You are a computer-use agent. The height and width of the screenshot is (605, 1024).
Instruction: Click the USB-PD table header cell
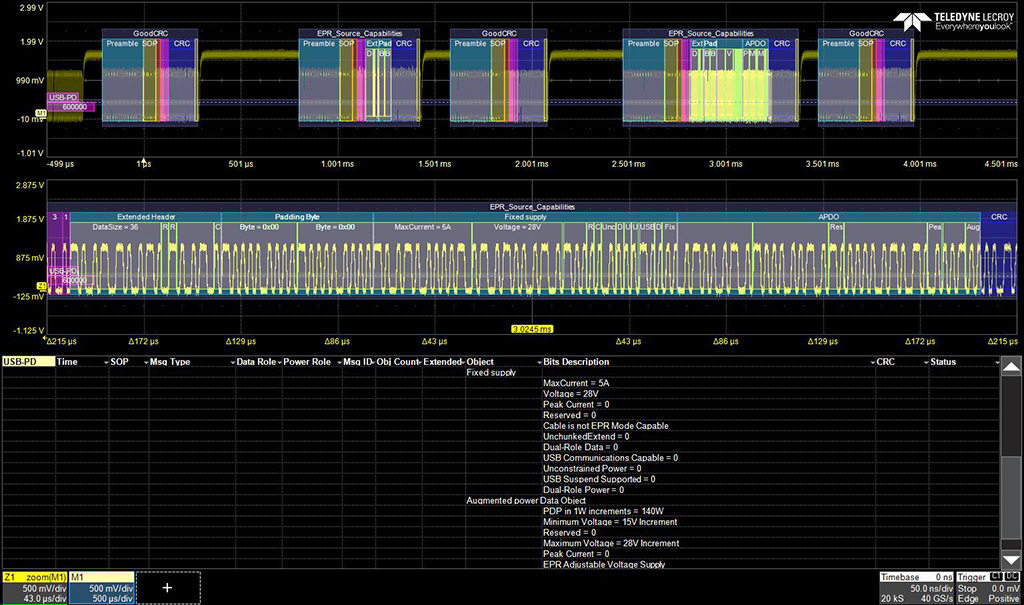27,362
